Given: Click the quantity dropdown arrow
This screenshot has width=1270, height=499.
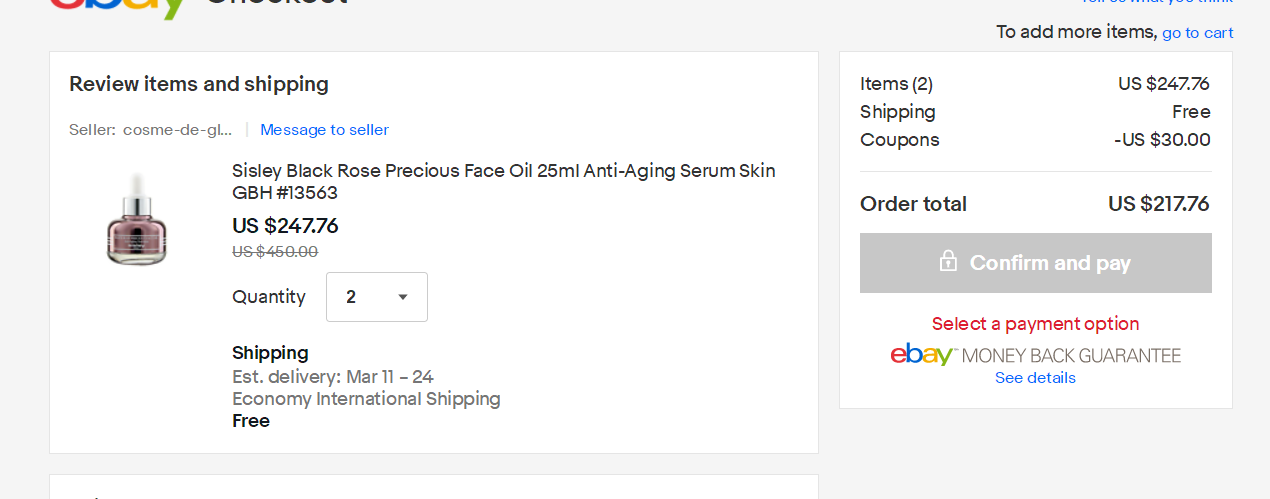Looking at the screenshot, I should coord(403,297).
